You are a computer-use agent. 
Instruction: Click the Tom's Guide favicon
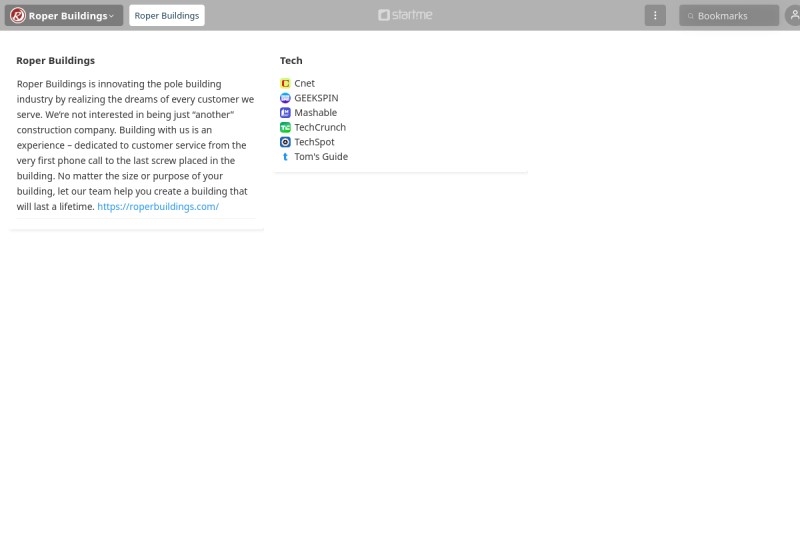coord(285,157)
